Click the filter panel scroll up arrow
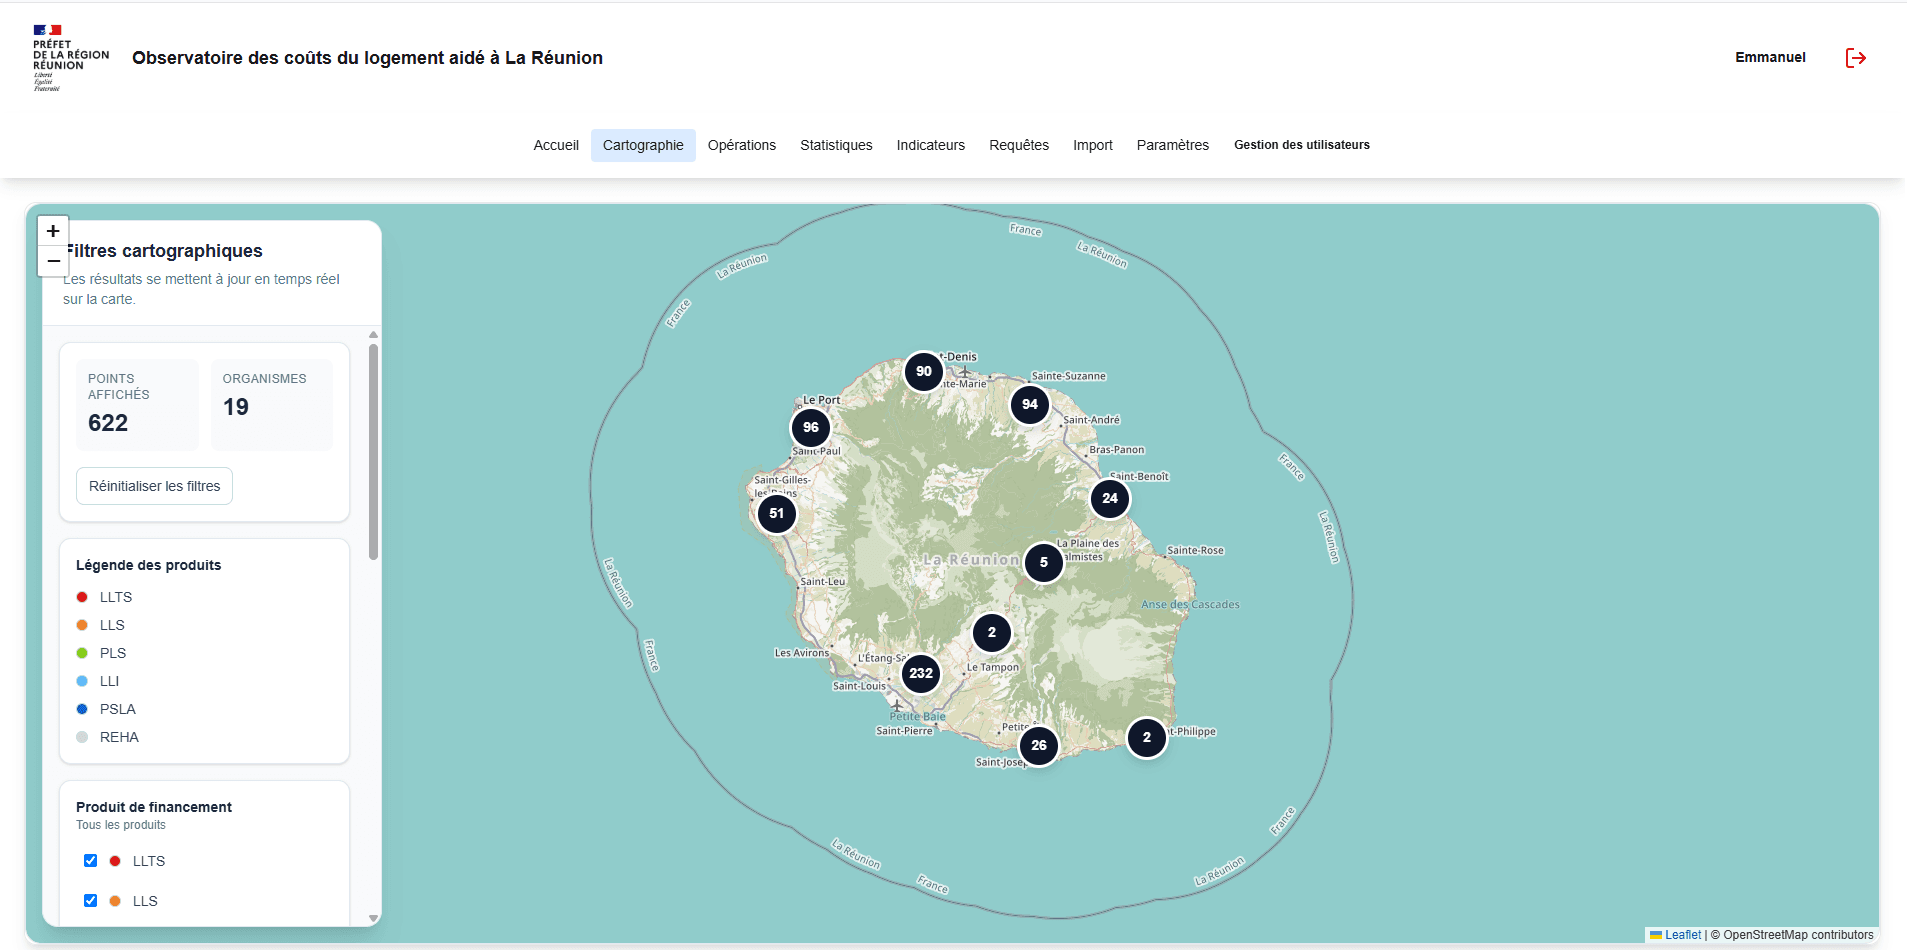This screenshot has height=950, width=1907. pos(373,335)
